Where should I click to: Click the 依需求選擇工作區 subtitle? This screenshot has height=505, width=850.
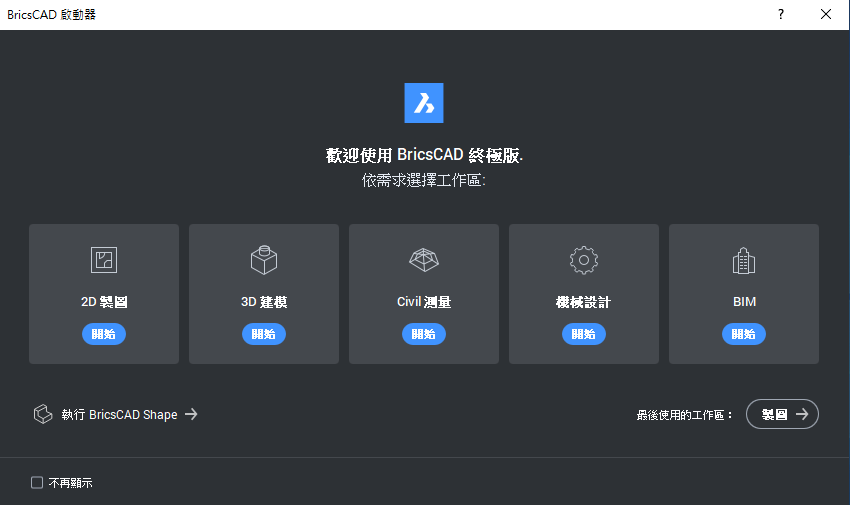(424, 180)
